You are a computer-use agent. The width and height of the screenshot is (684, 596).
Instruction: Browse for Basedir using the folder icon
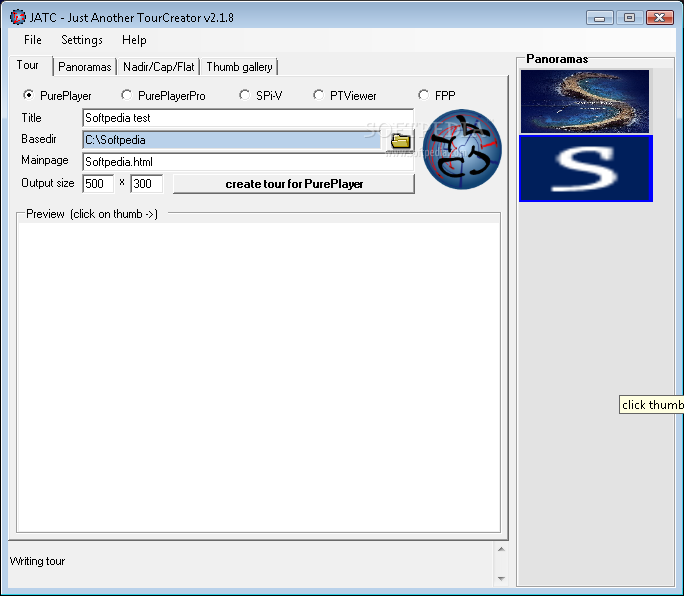[400, 141]
